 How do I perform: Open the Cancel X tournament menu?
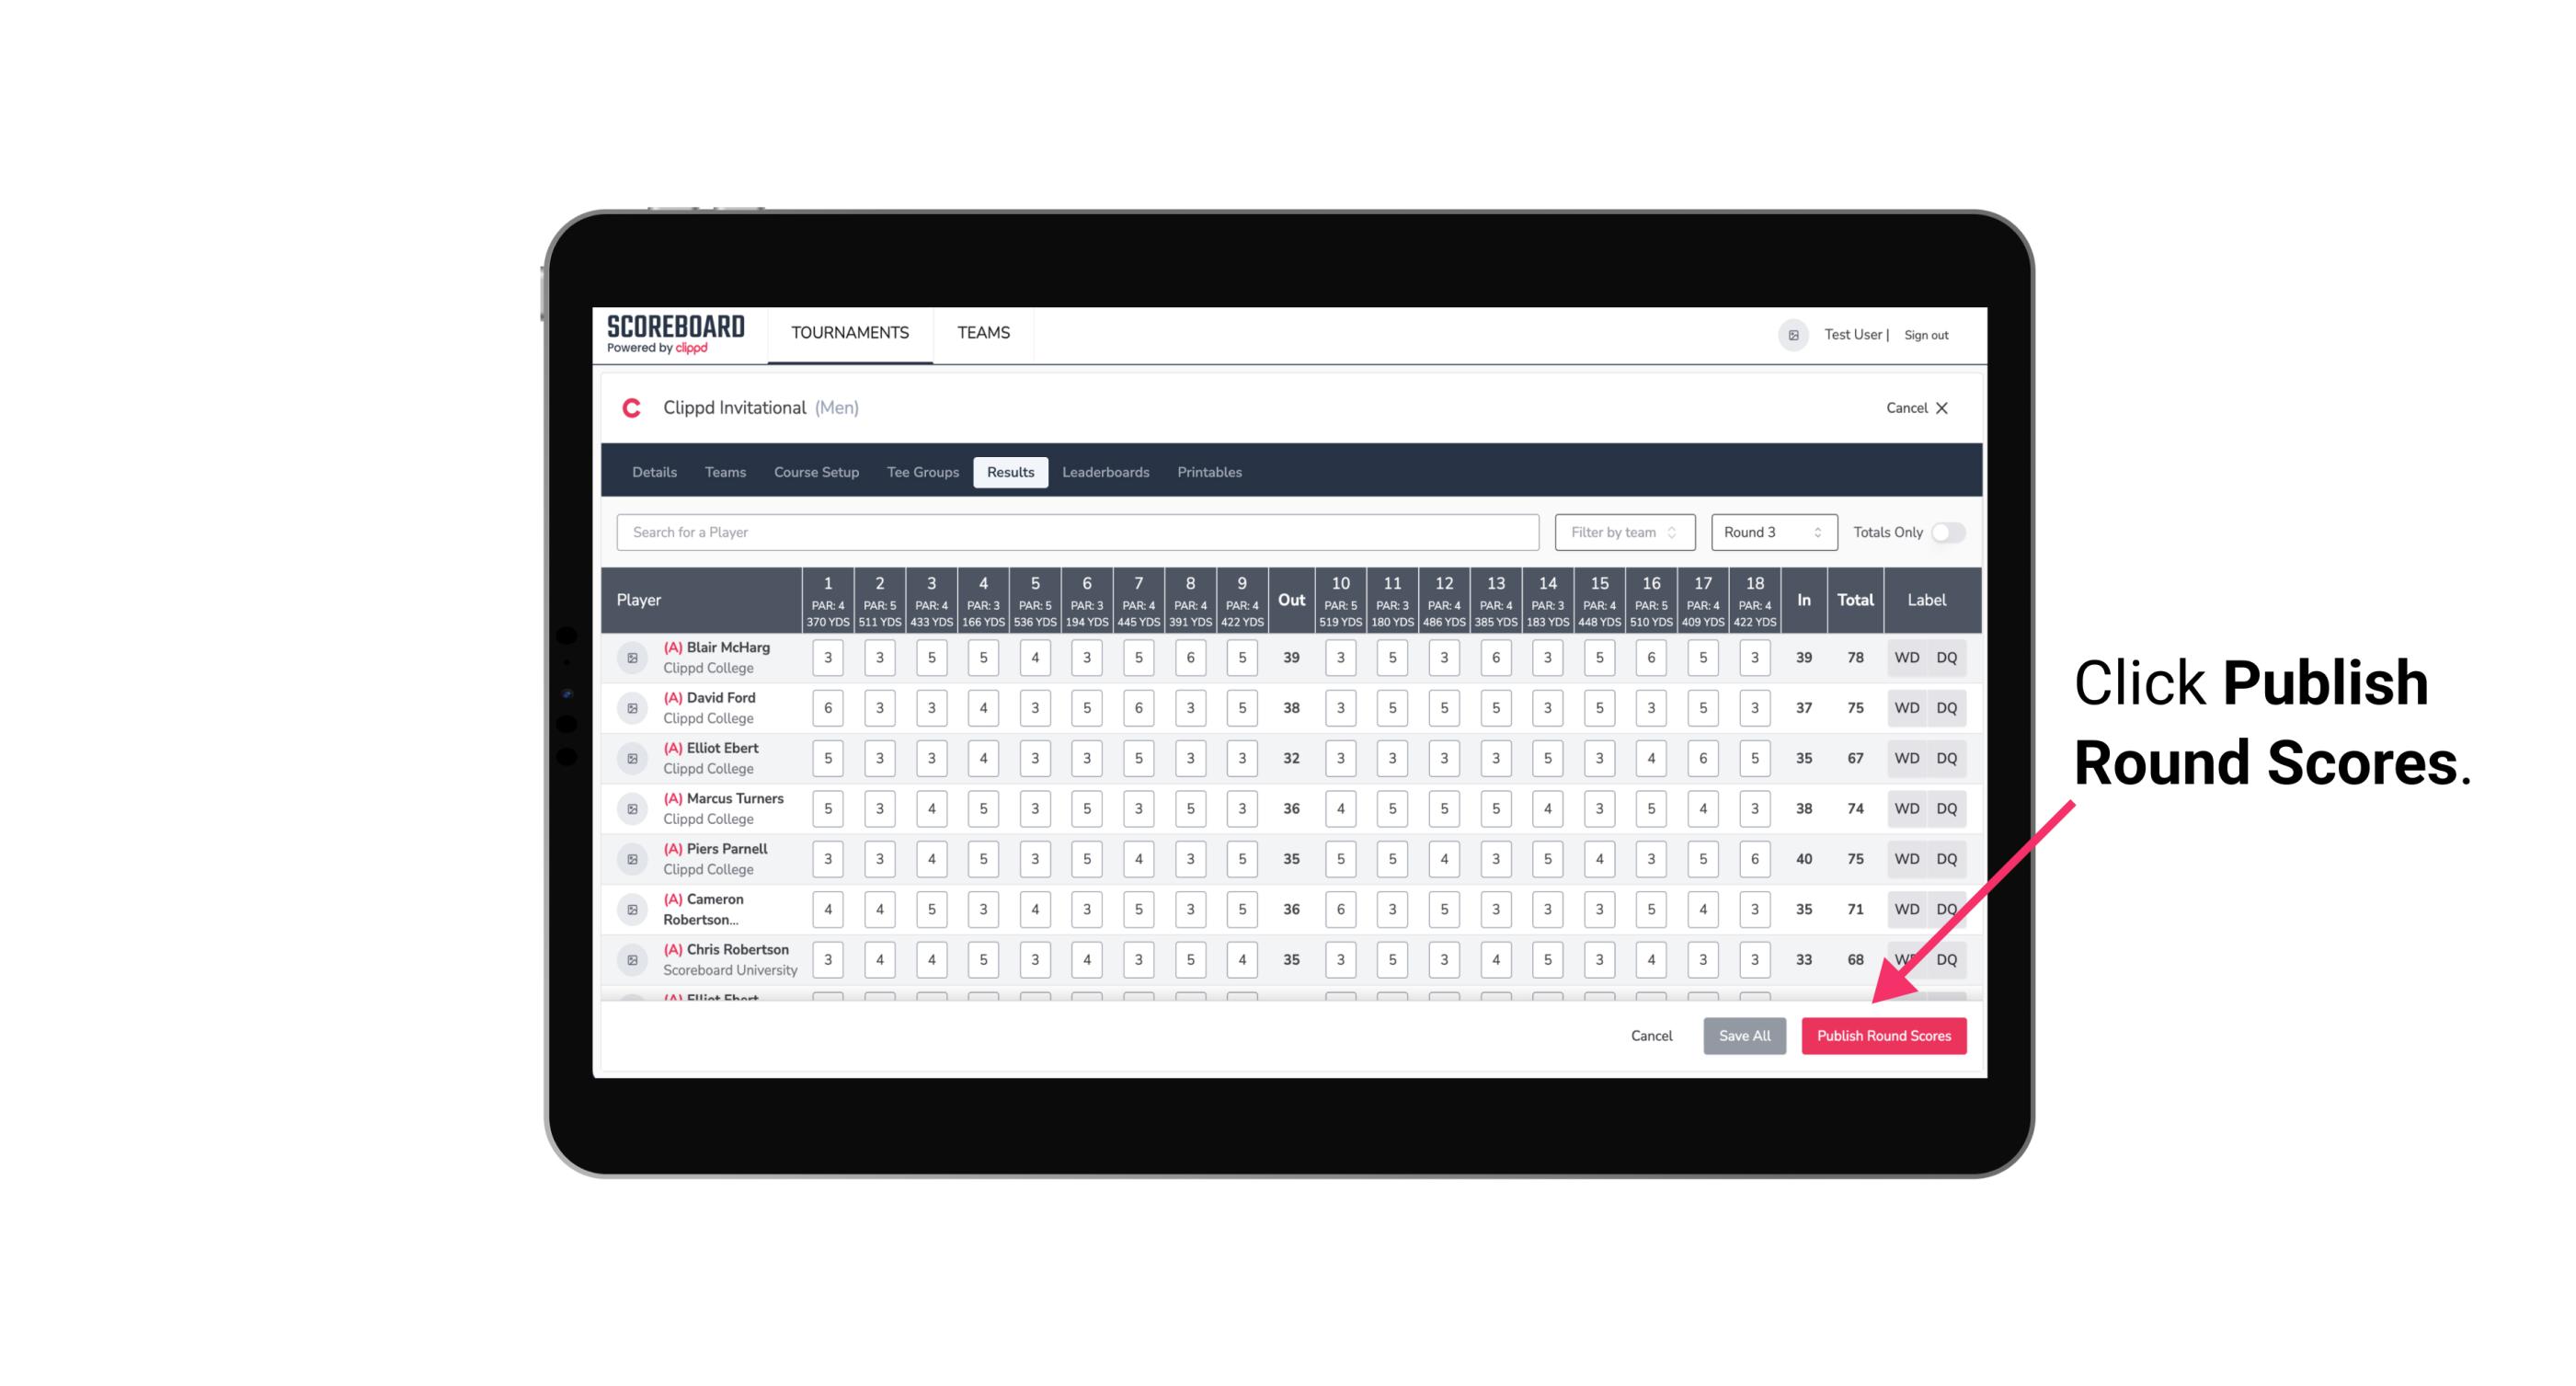1916,408
